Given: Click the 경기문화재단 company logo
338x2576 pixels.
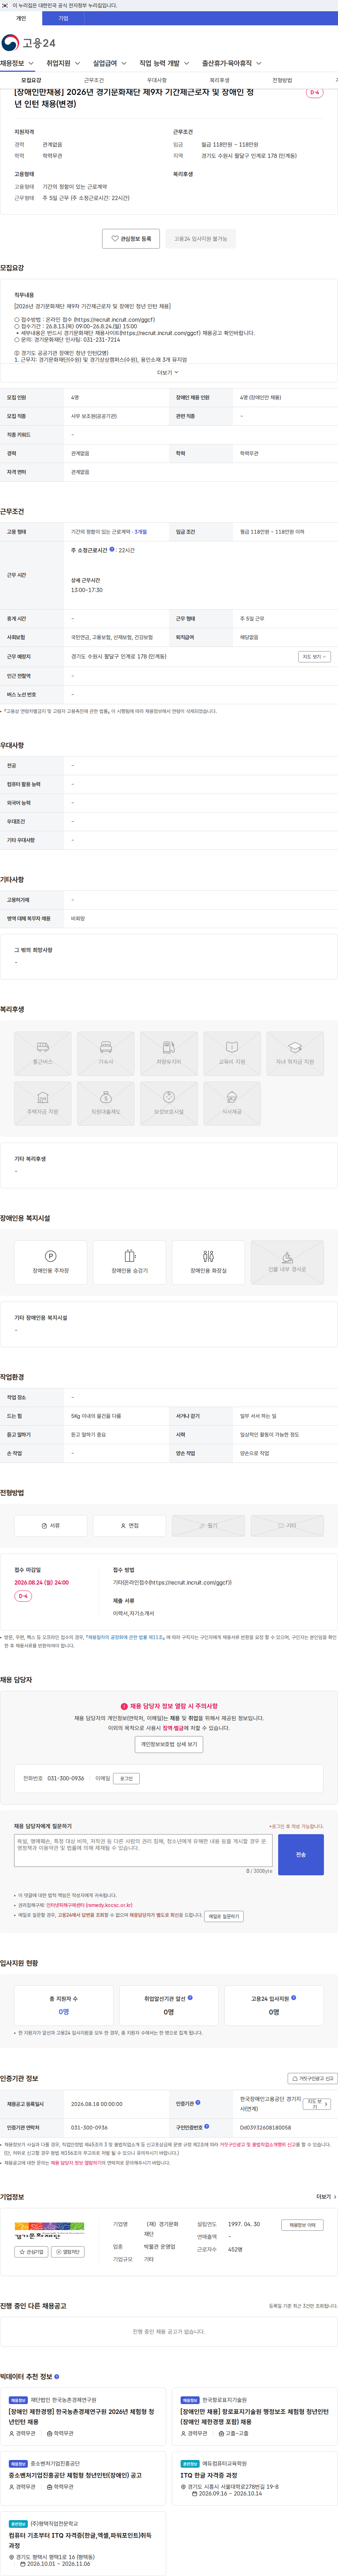Looking at the screenshot, I should coord(49,2231).
